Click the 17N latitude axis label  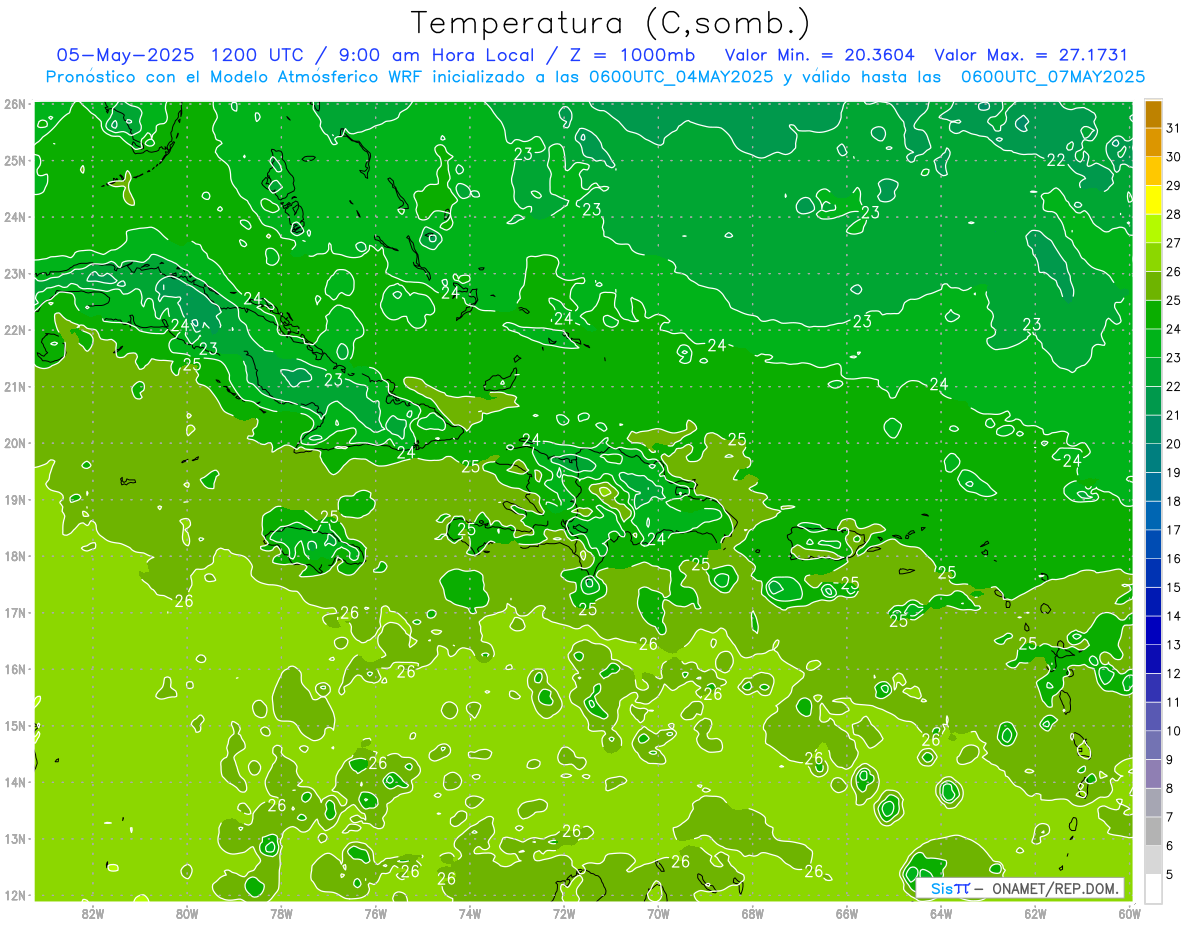[x=15, y=612]
